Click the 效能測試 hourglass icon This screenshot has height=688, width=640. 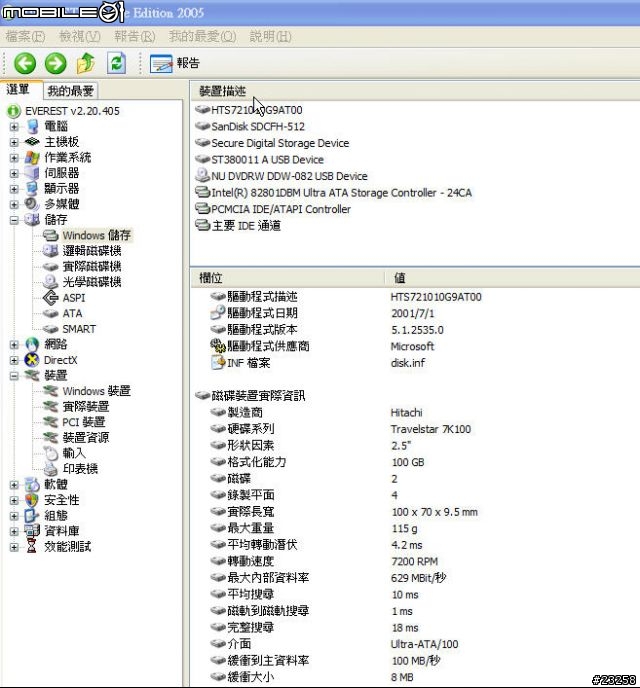[x=32, y=546]
